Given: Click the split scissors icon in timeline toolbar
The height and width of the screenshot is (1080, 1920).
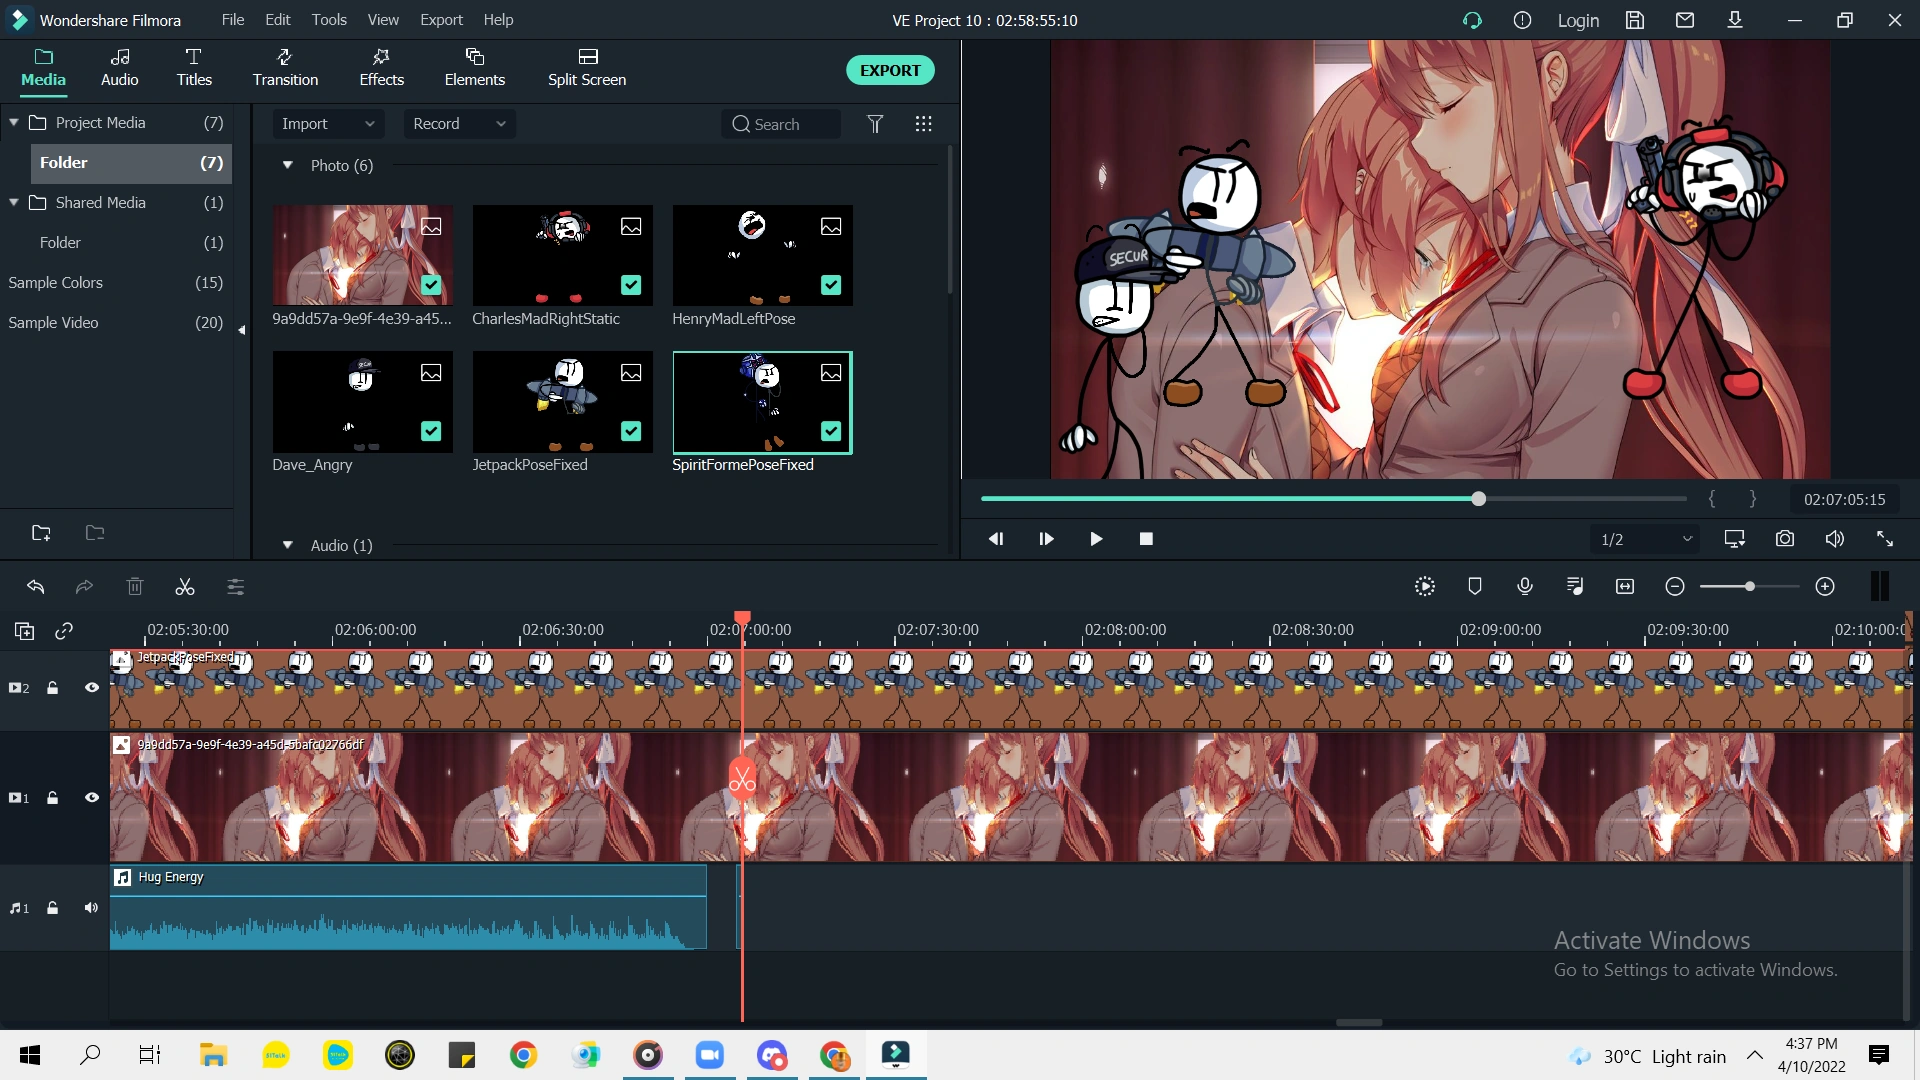Looking at the screenshot, I should 185,587.
